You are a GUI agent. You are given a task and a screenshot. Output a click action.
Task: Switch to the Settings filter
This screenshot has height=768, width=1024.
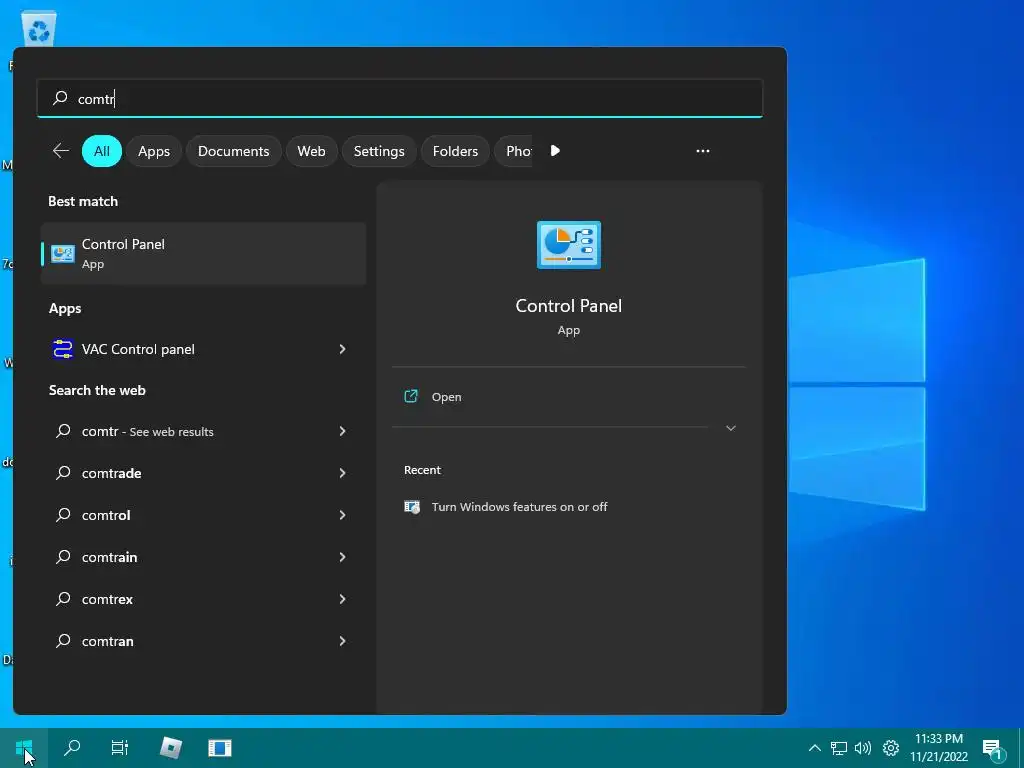[379, 151]
